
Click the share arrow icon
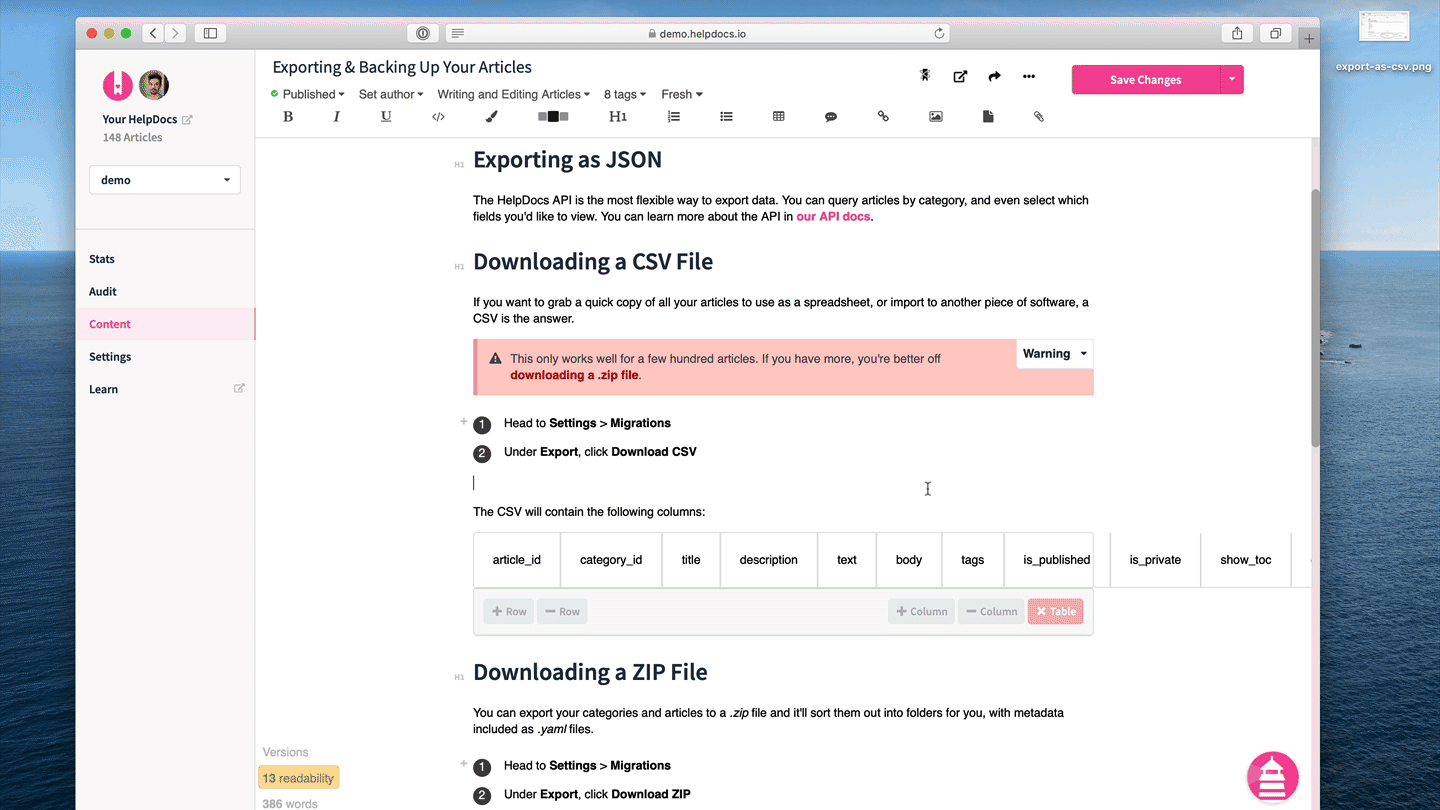tap(994, 76)
